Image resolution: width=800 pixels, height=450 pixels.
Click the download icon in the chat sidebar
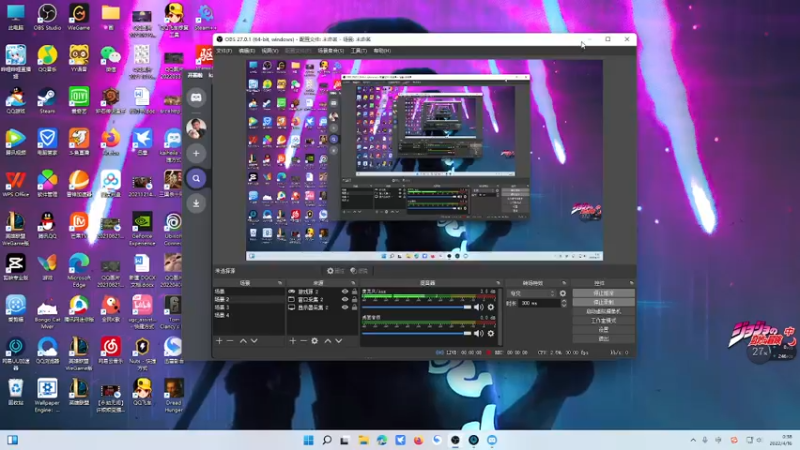(x=196, y=203)
